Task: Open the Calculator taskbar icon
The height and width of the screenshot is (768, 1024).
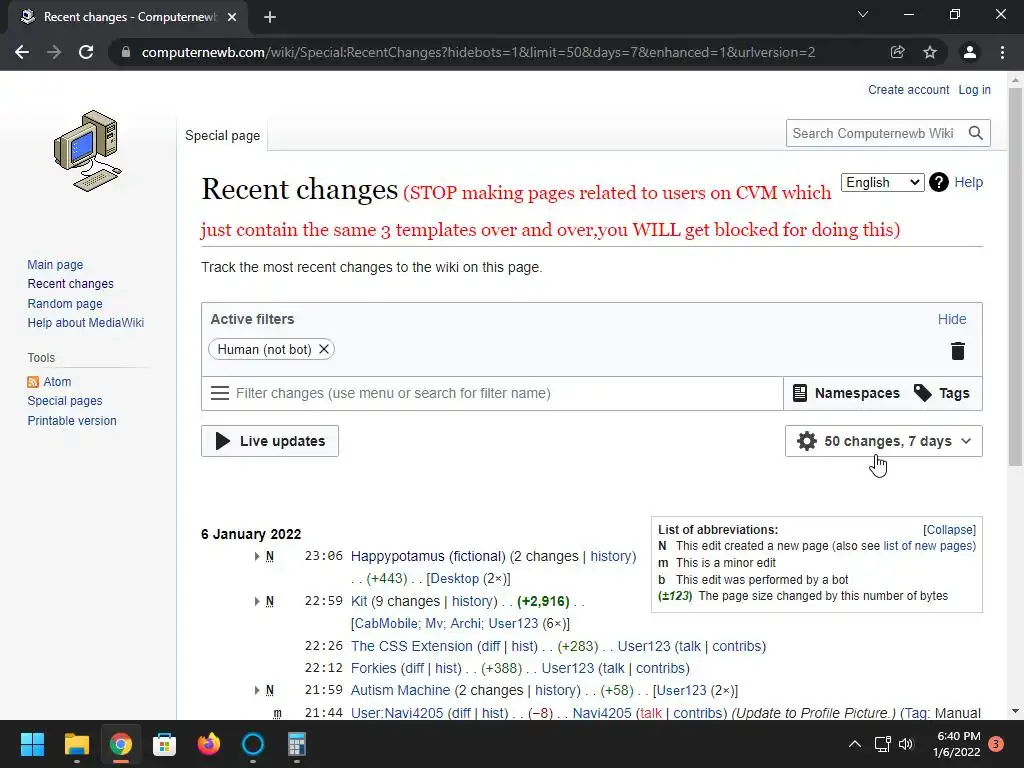Action: 297,744
